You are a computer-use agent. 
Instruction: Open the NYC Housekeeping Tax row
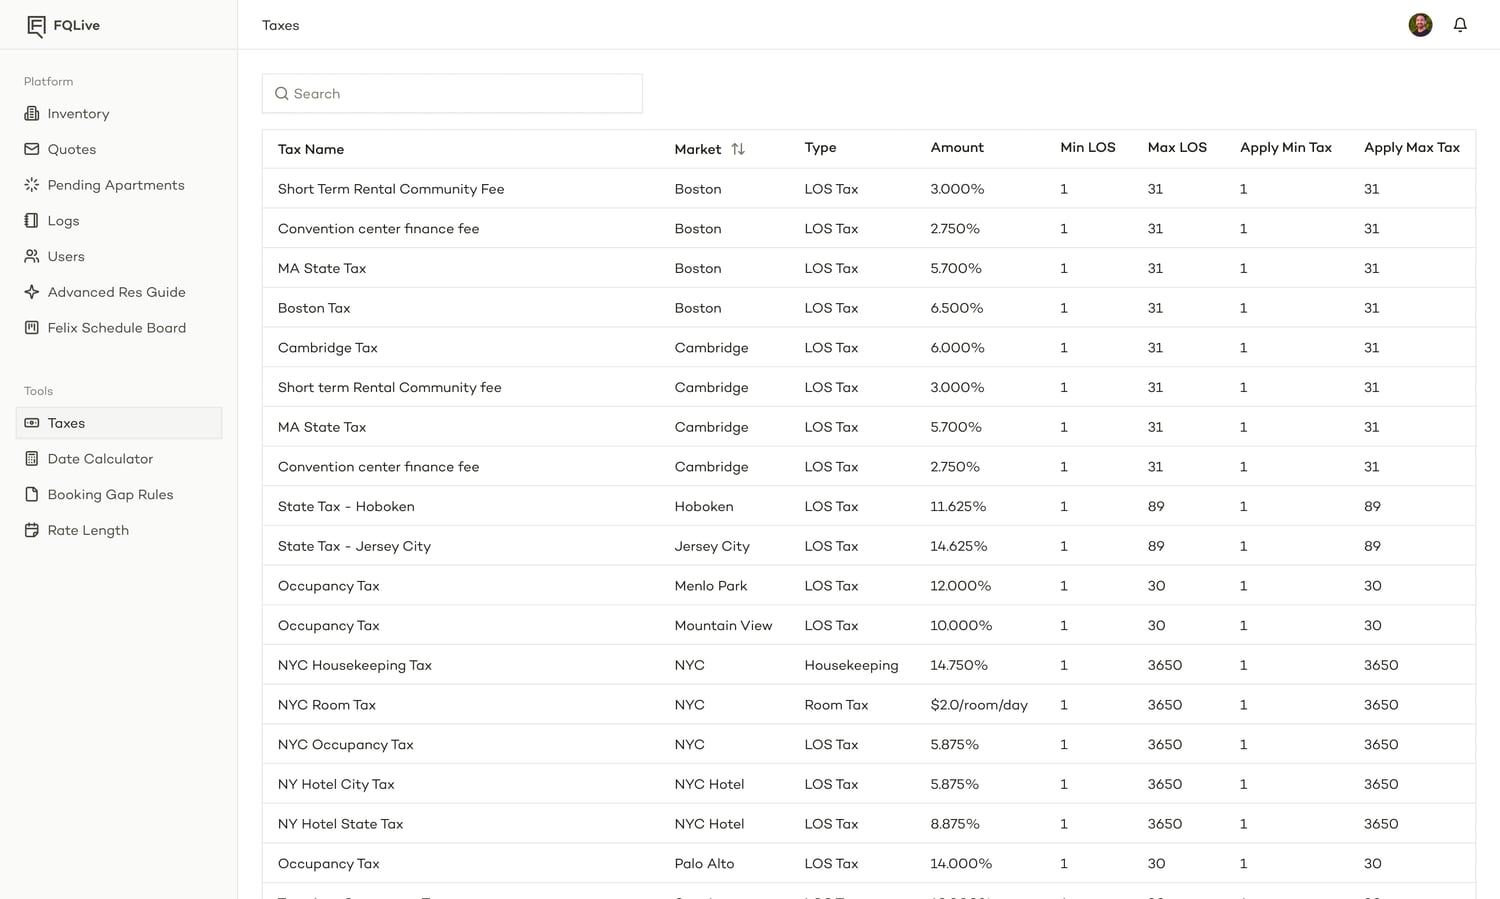(868, 665)
